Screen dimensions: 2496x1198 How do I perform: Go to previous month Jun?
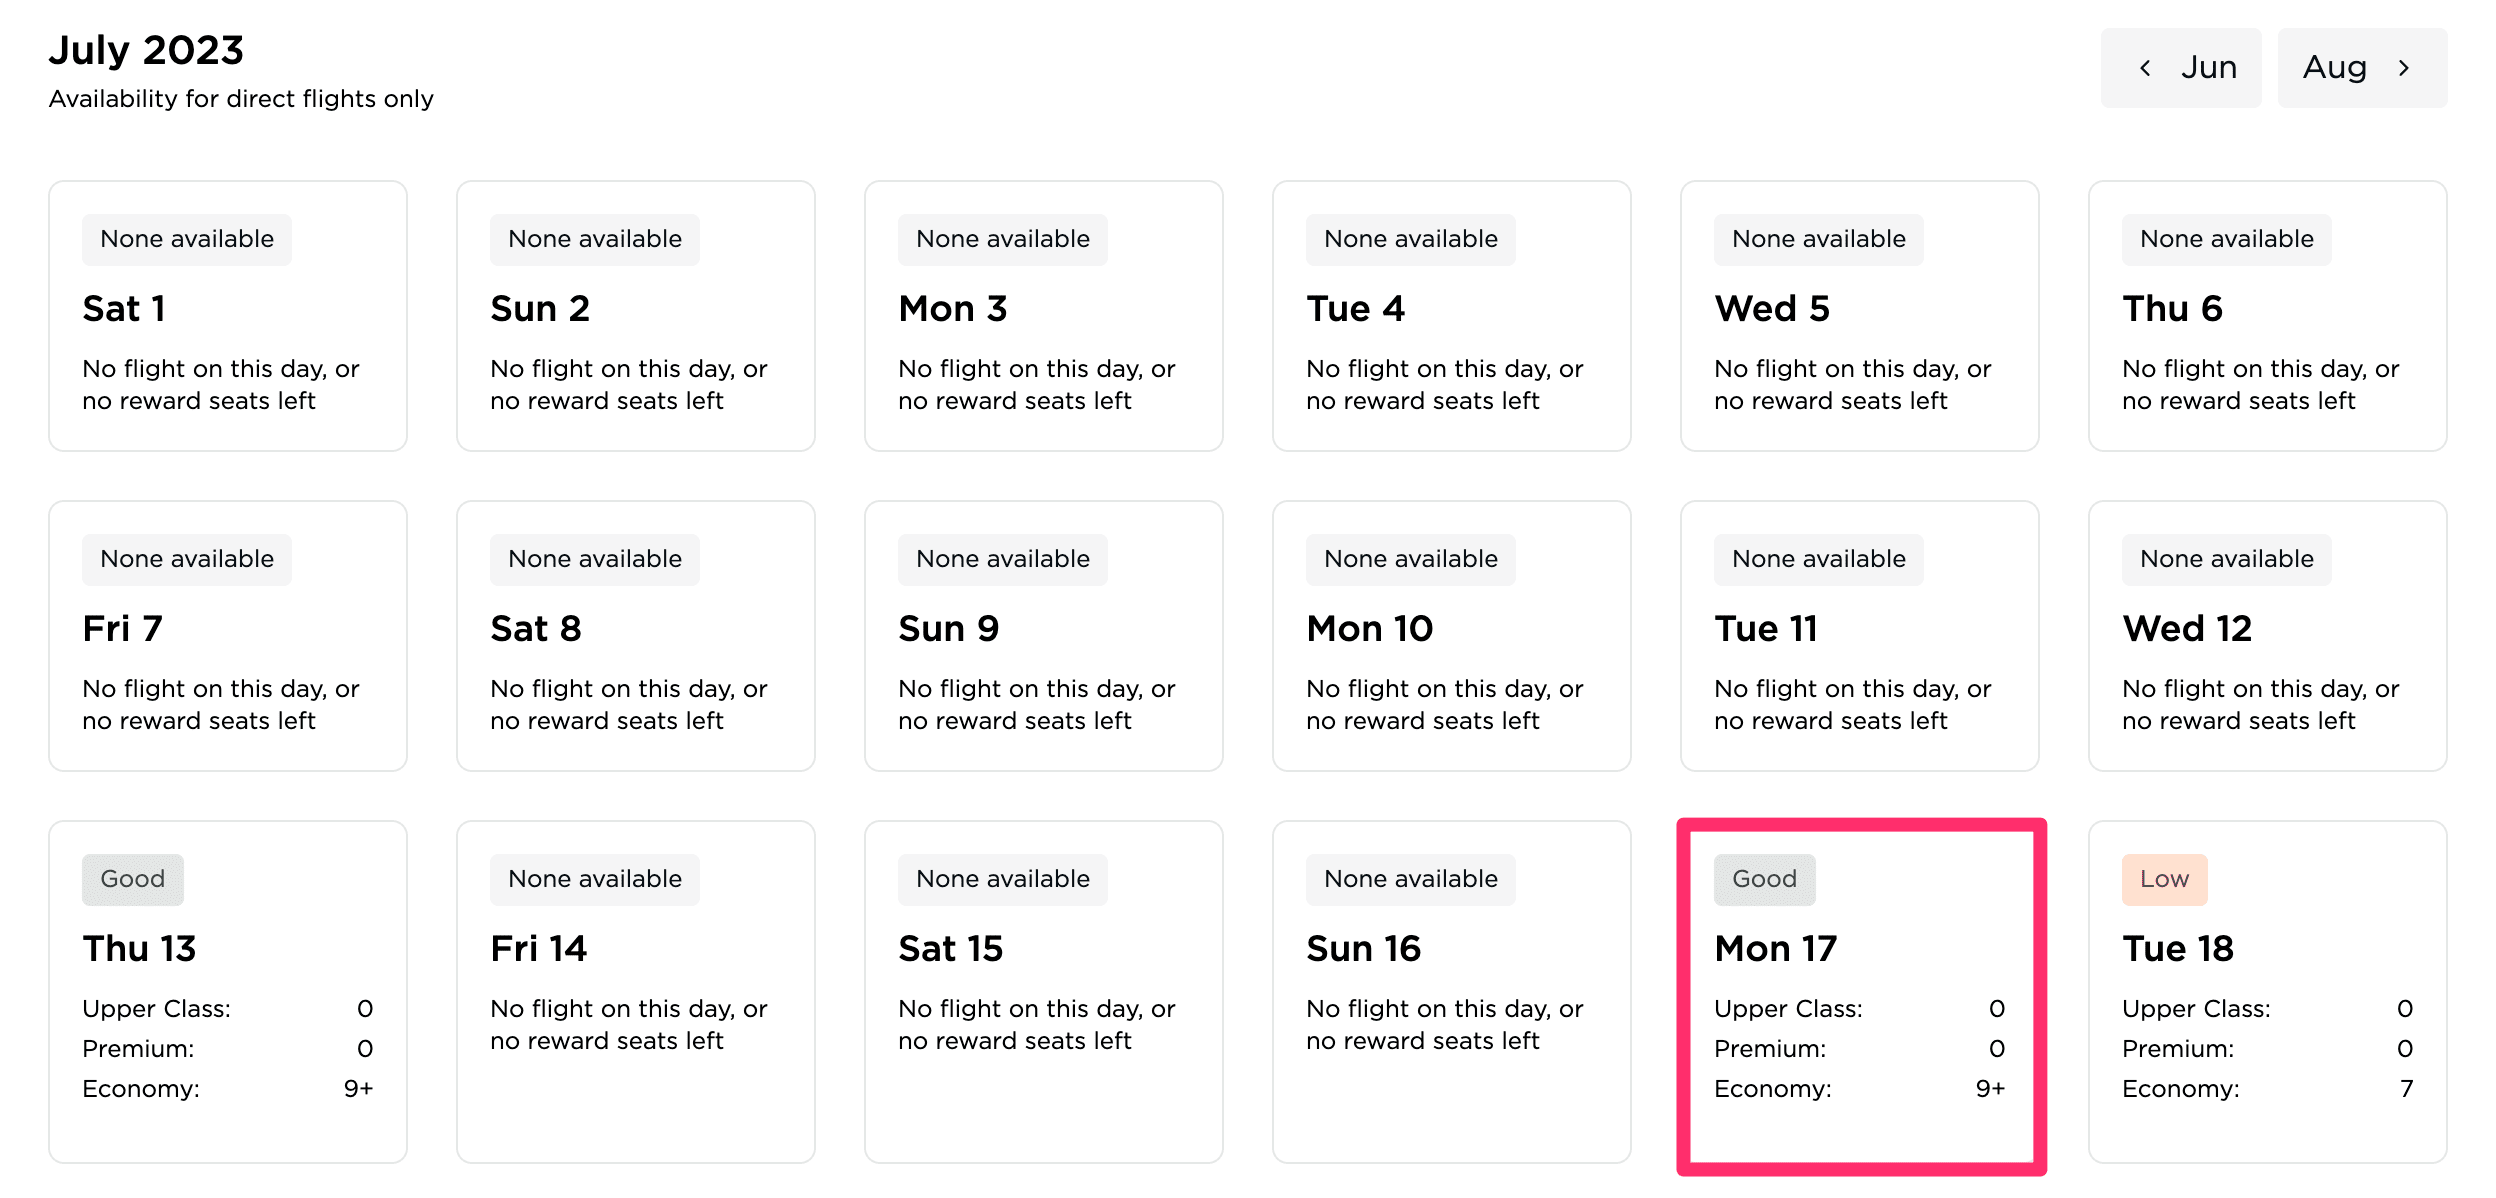(x=2180, y=68)
